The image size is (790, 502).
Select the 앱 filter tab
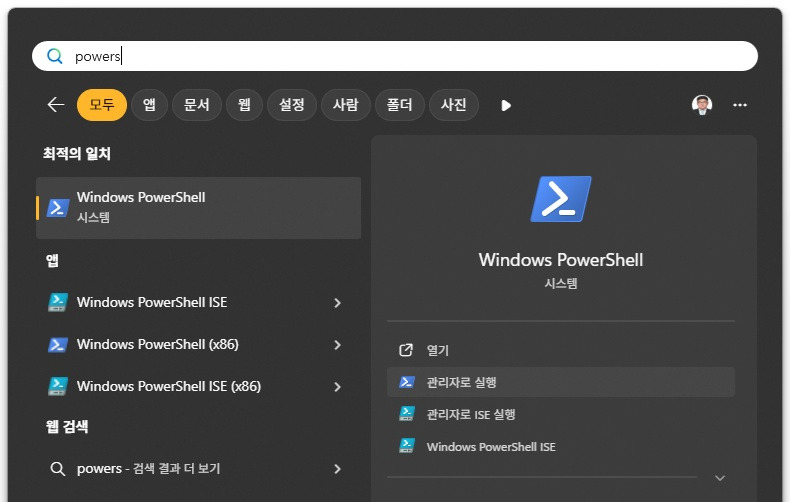click(149, 105)
